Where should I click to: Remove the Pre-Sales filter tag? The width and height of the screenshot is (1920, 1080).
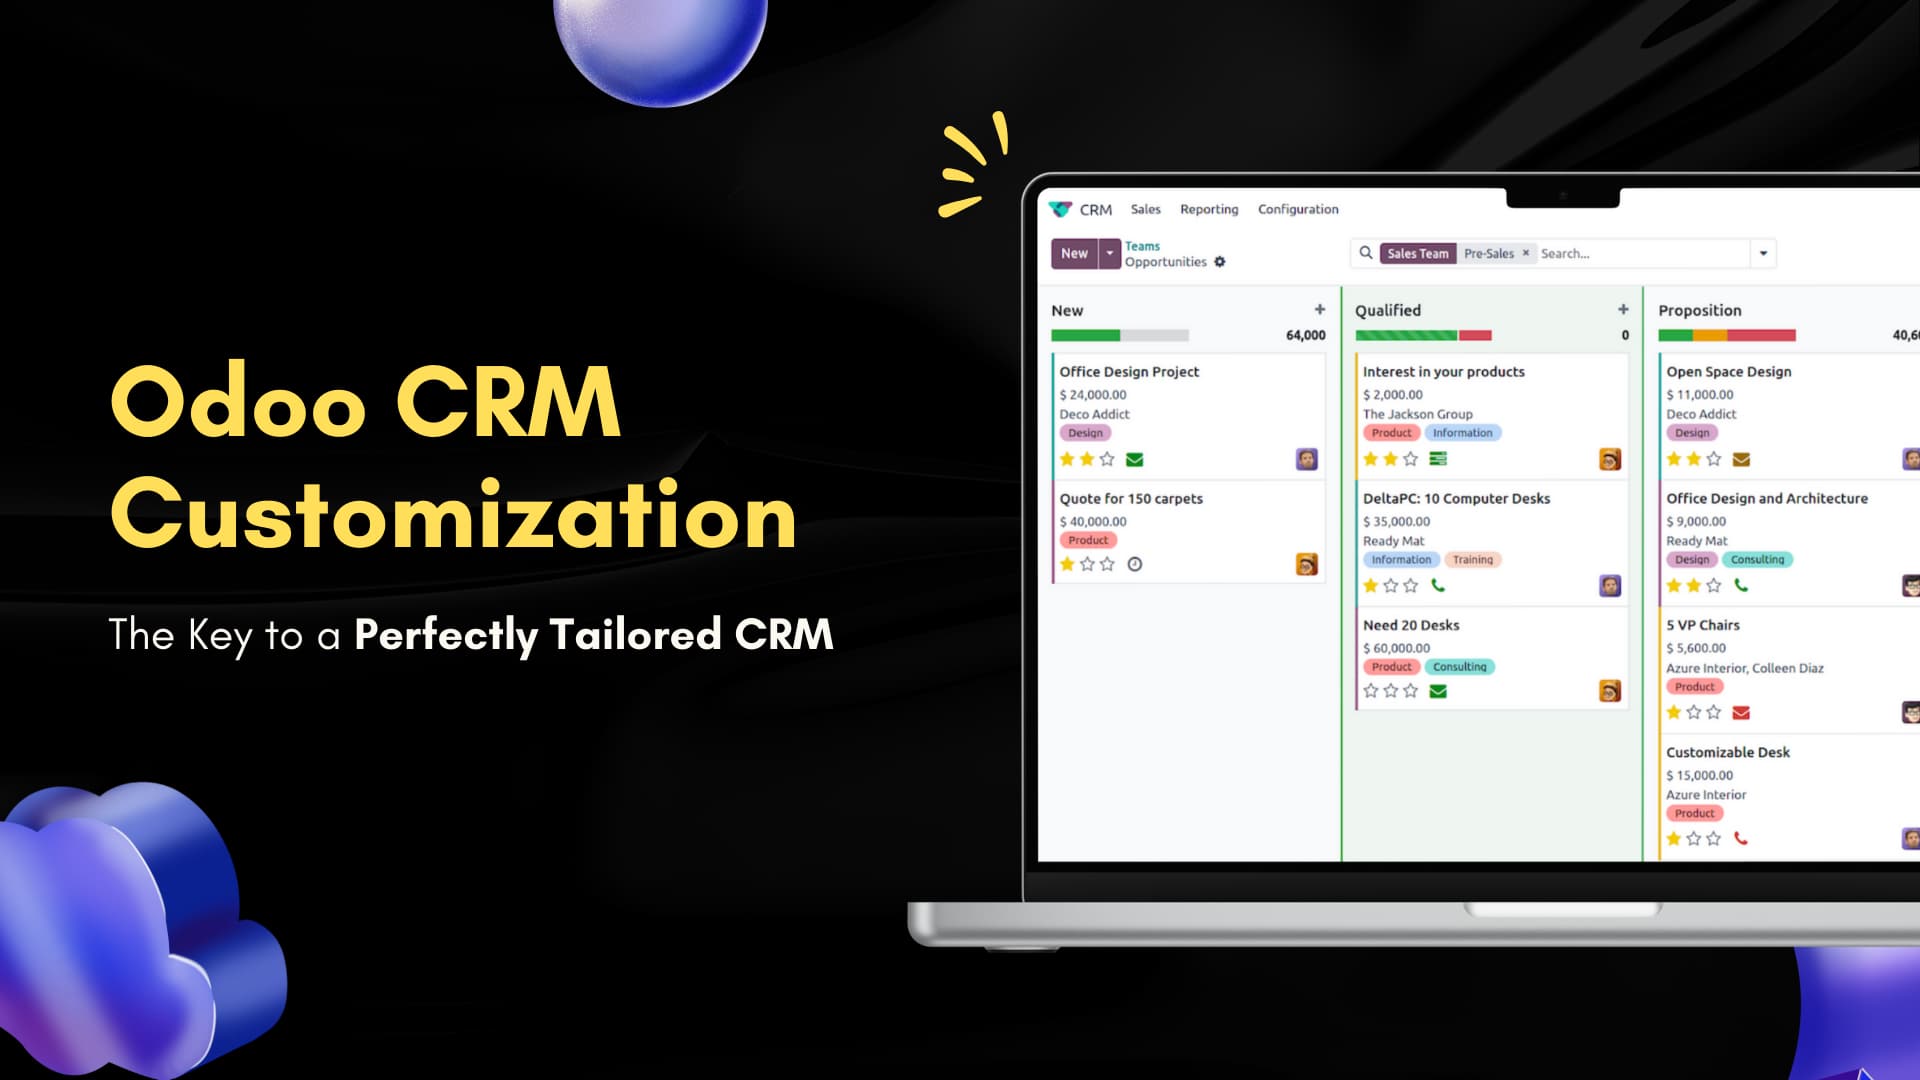pyautogui.click(x=1524, y=253)
